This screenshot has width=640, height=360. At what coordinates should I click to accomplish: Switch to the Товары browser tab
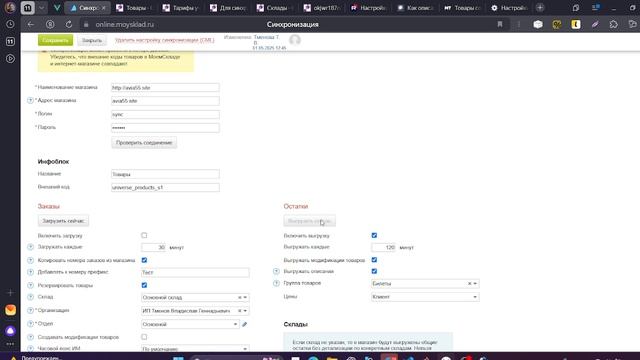click(x=134, y=8)
